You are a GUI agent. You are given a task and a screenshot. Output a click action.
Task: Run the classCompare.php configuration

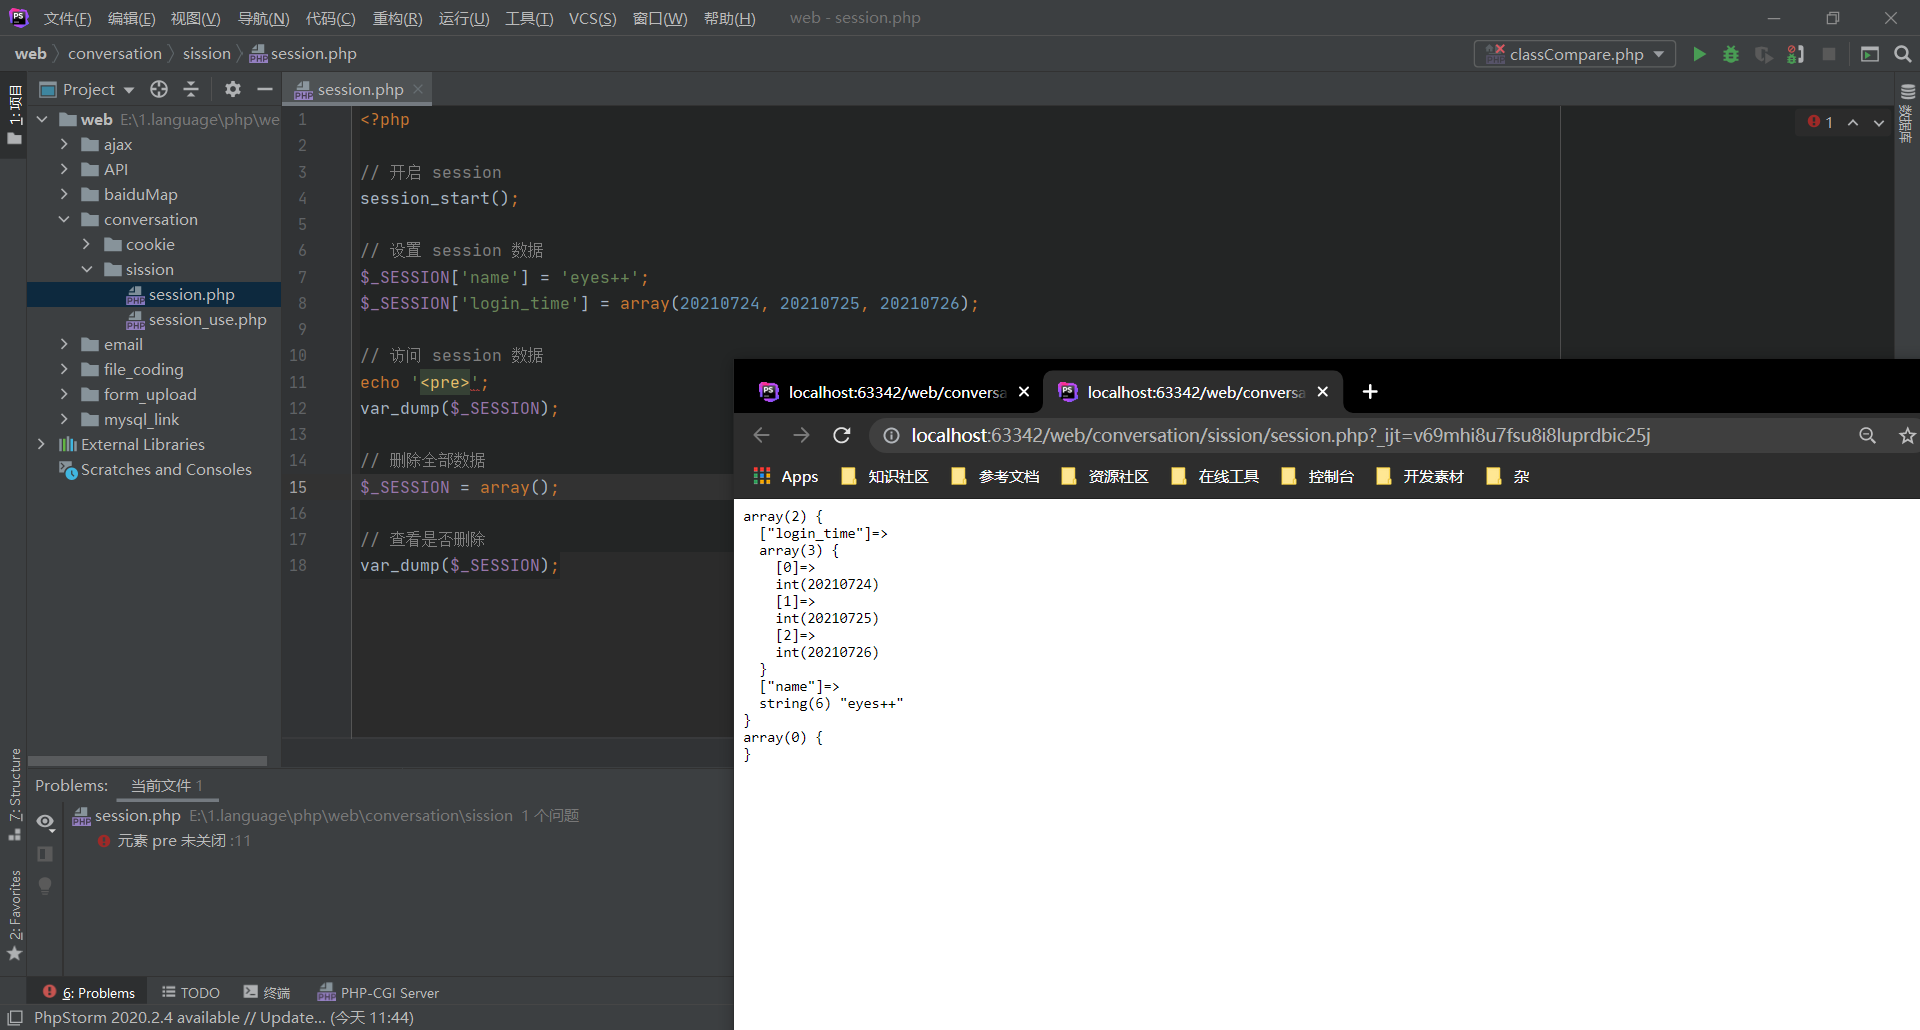click(1699, 54)
